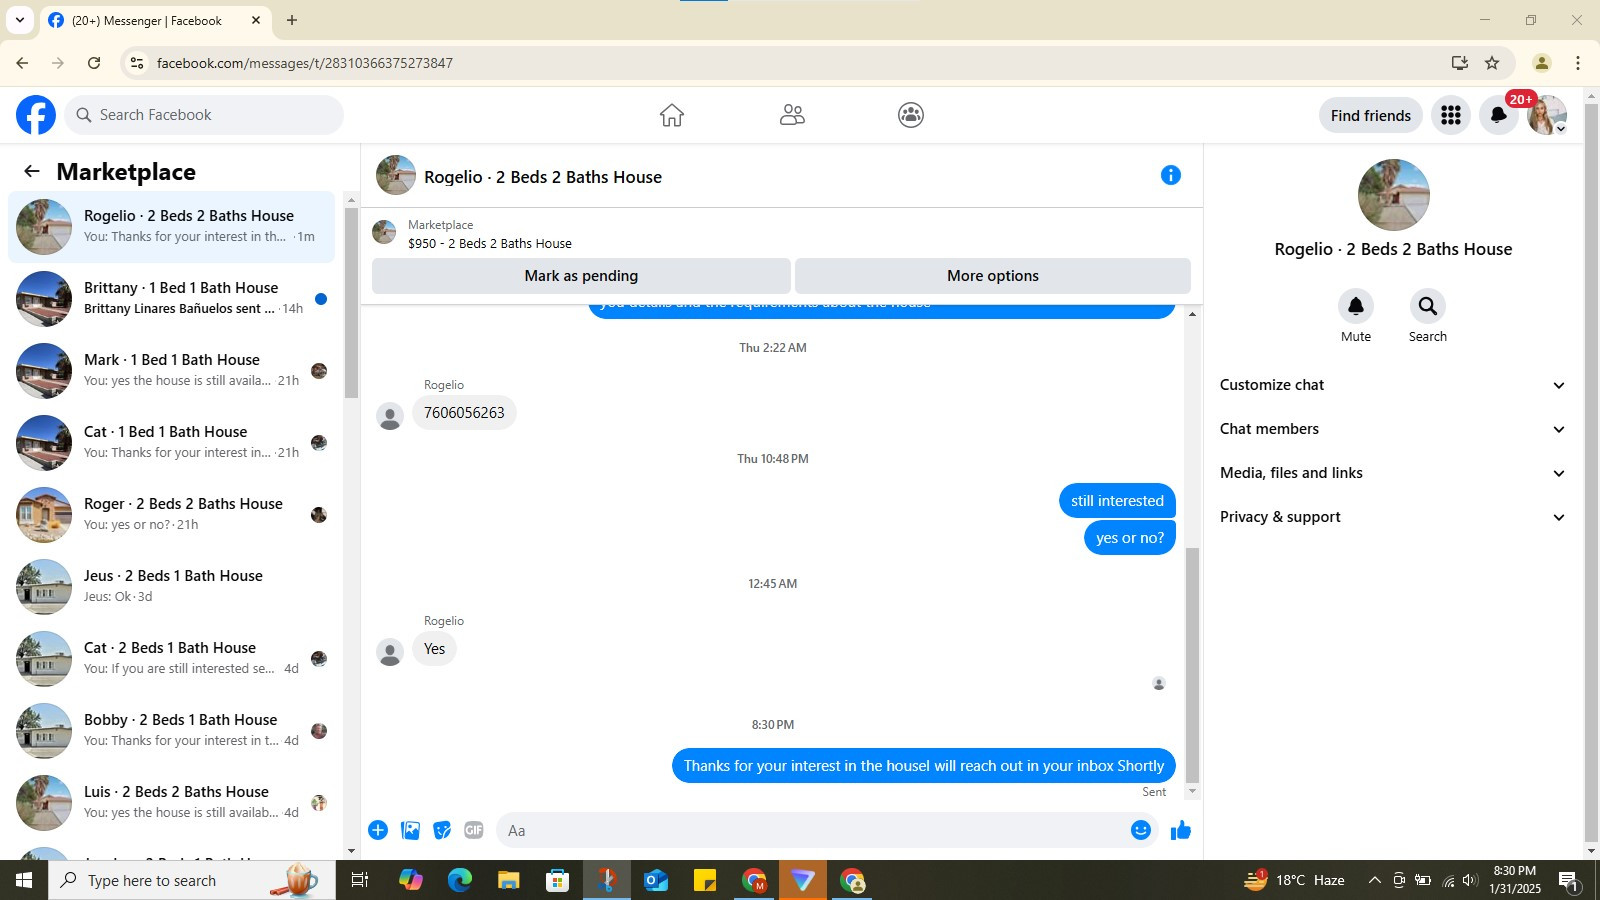
Task: Show hidden system tray icons
Action: (x=1374, y=880)
